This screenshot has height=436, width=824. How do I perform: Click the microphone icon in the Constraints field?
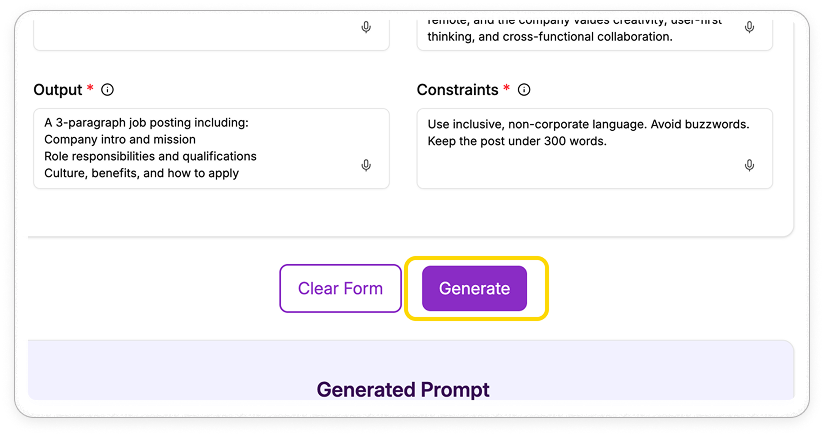pos(749,165)
